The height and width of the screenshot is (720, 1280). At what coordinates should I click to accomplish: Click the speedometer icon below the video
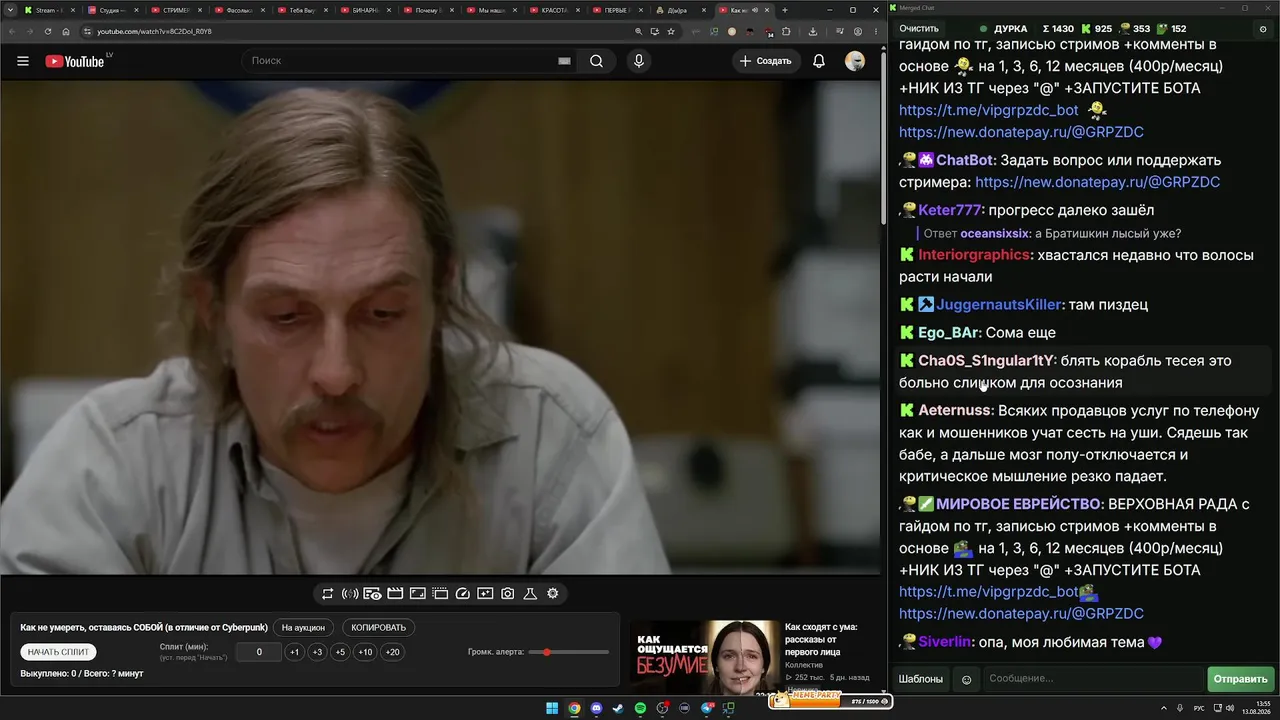462,594
